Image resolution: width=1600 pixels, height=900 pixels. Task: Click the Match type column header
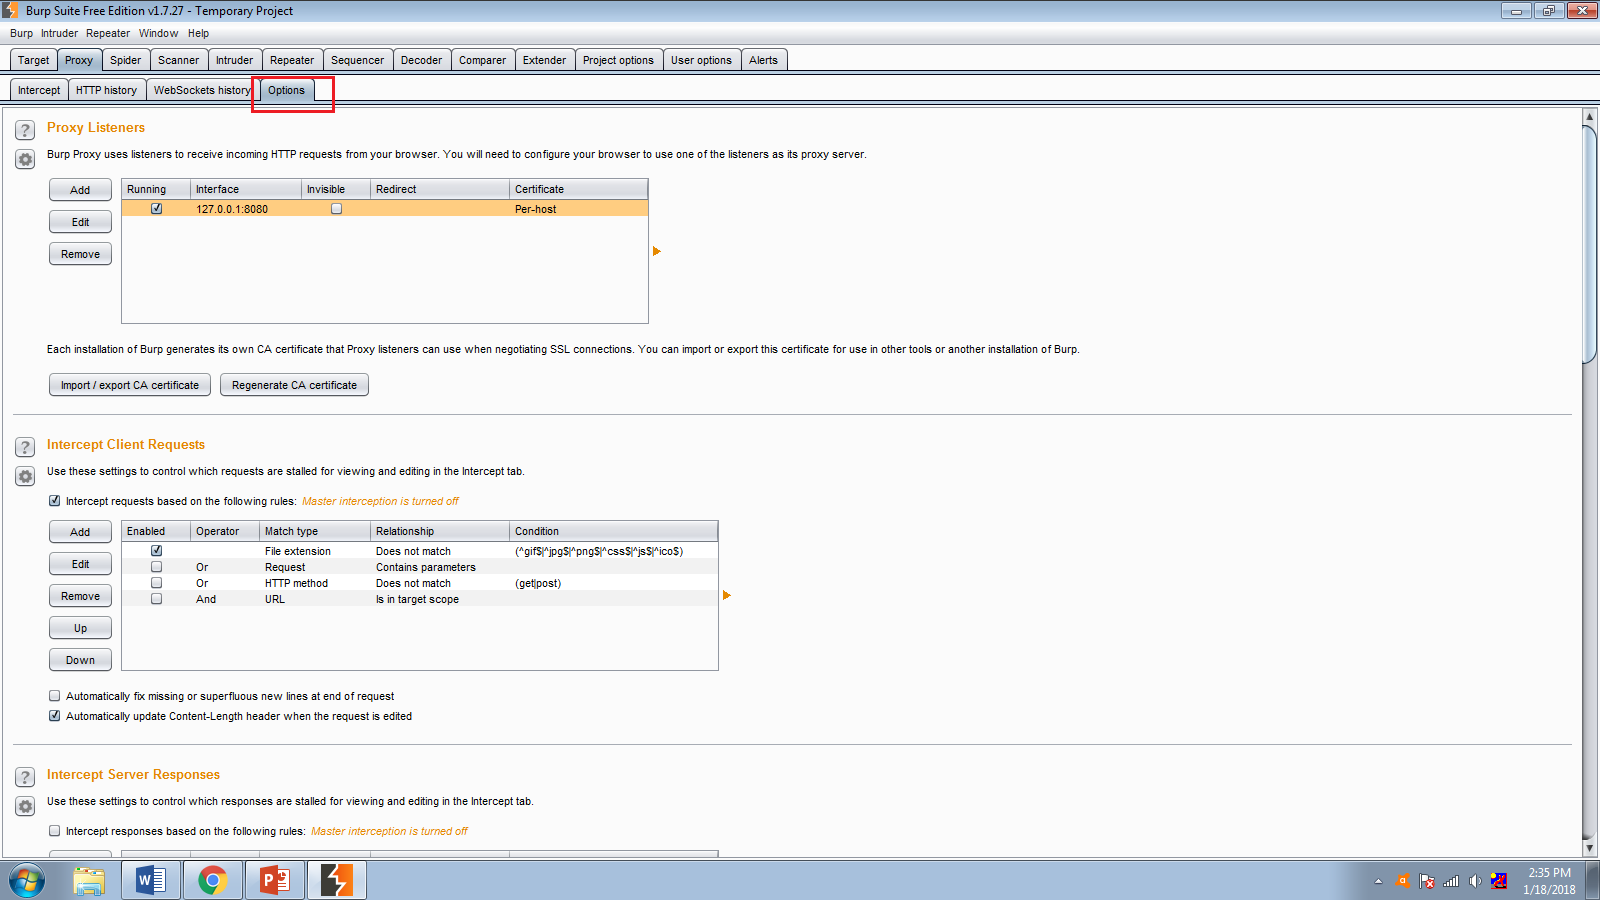pyautogui.click(x=315, y=531)
